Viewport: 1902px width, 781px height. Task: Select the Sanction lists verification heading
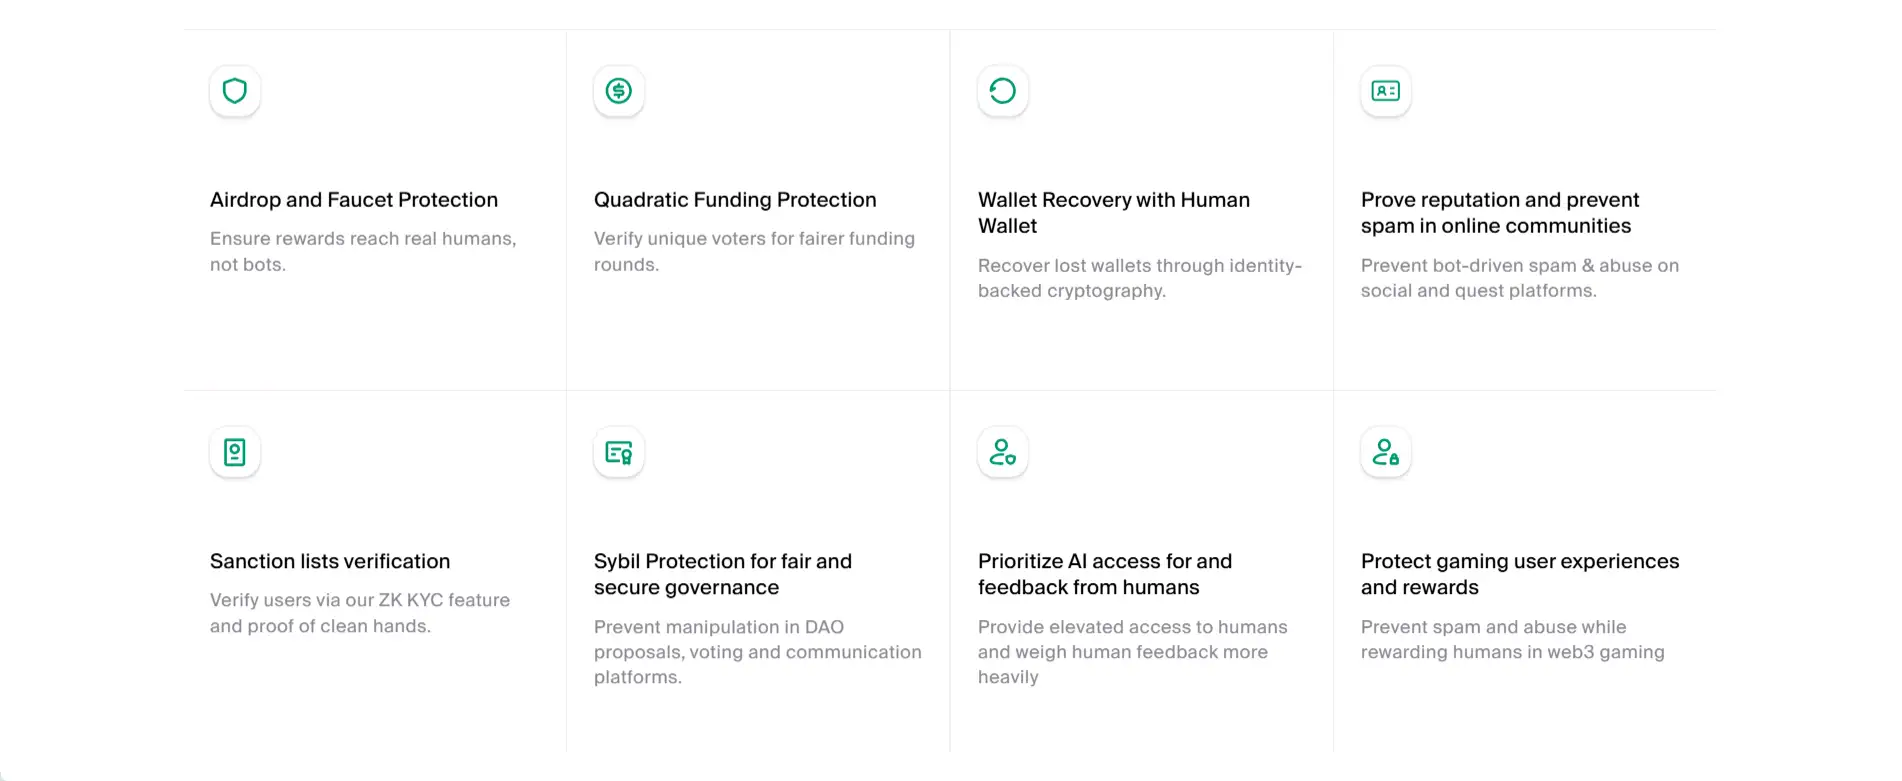coord(330,561)
